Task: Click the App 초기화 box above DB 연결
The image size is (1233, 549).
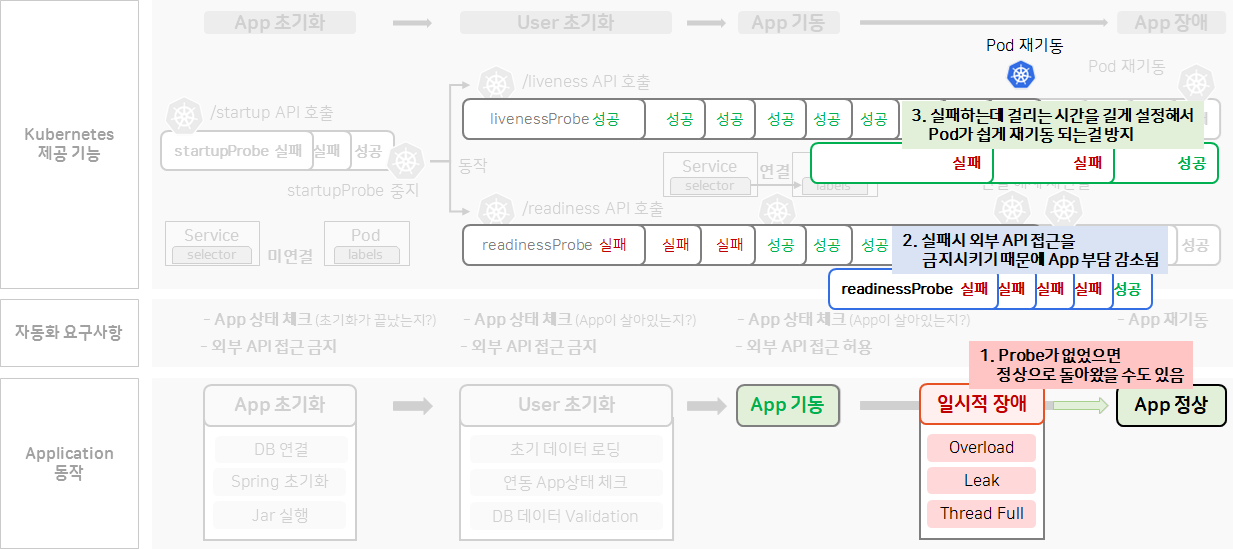Action: pos(280,405)
